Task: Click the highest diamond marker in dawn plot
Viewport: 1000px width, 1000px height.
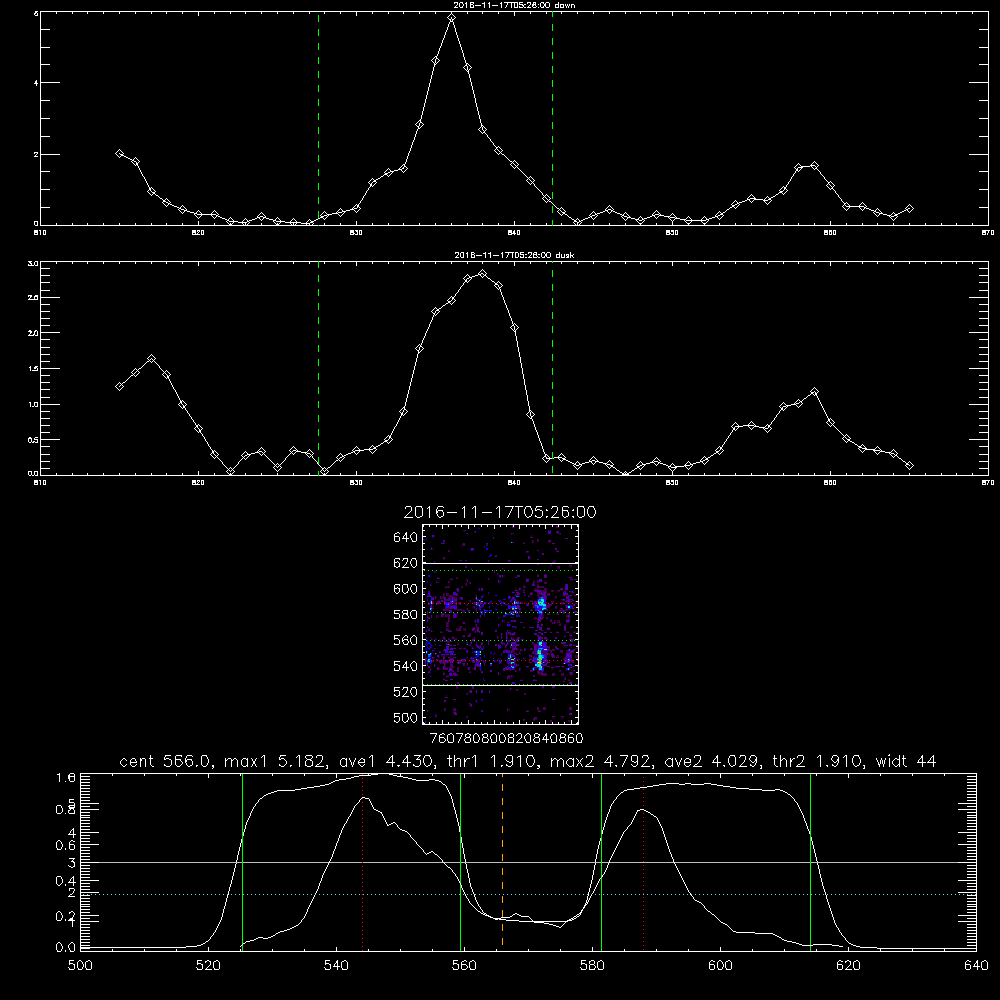Action: (x=452, y=18)
